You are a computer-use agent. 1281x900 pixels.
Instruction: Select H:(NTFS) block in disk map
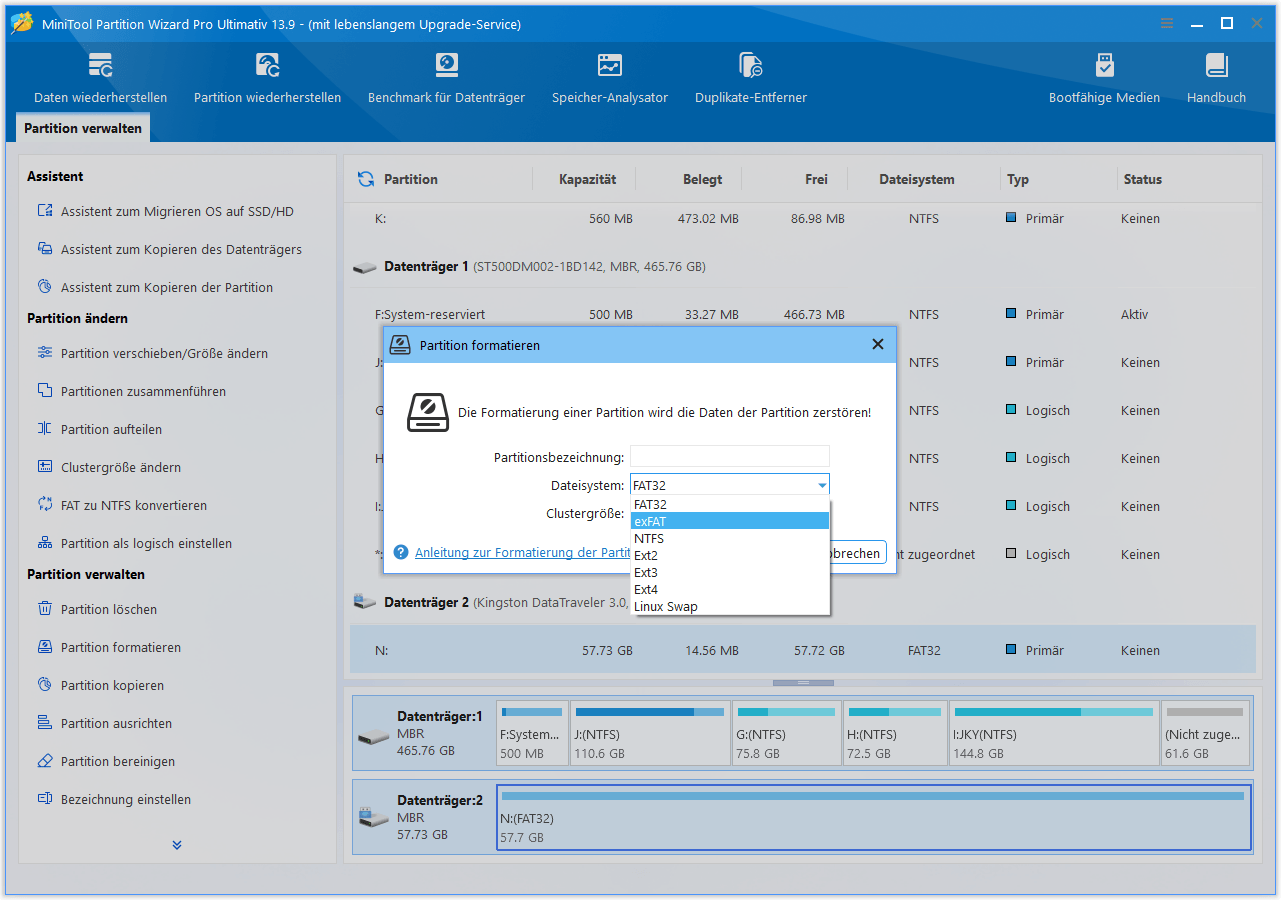point(895,733)
